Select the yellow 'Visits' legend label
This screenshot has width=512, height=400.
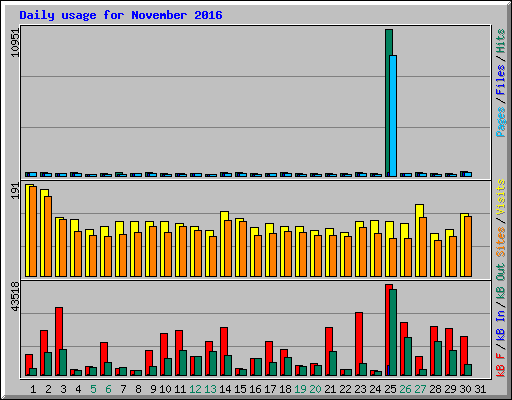tap(500, 197)
